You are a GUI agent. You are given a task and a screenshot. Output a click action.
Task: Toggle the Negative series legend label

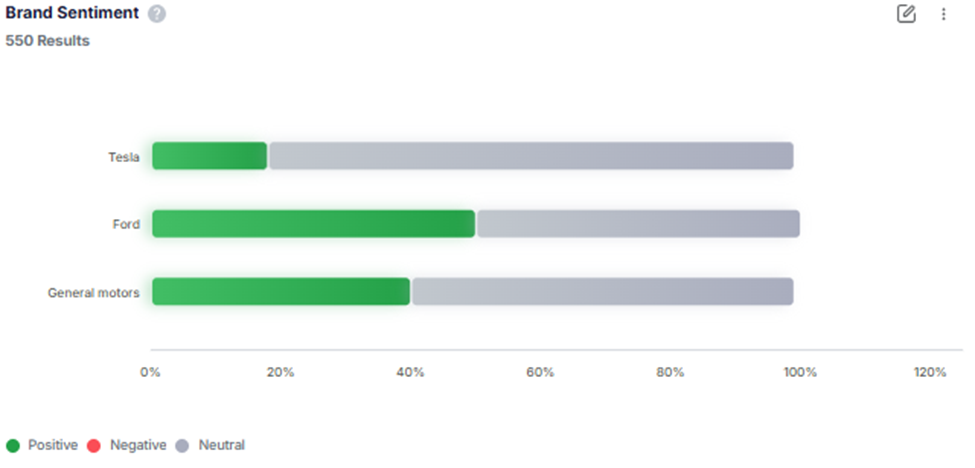point(138,445)
